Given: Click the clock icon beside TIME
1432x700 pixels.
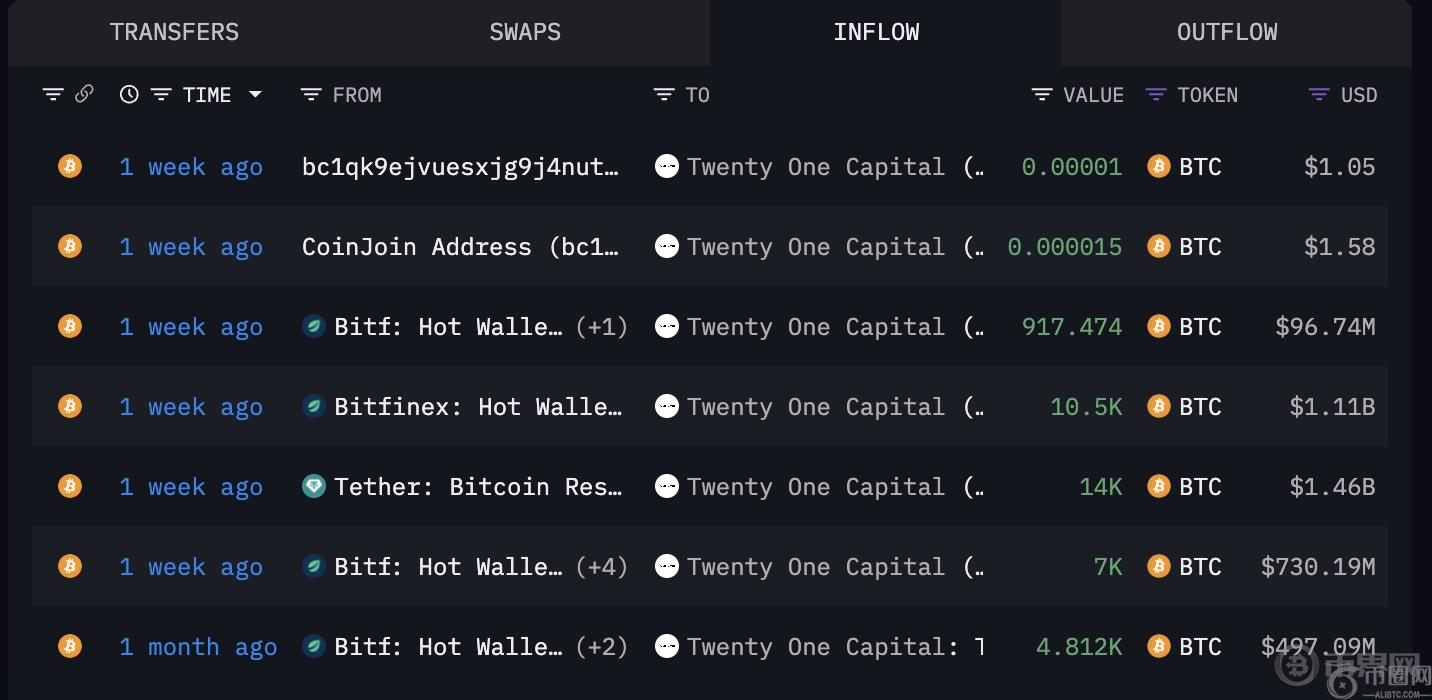Looking at the screenshot, I should pyautogui.click(x=129, y=94).
